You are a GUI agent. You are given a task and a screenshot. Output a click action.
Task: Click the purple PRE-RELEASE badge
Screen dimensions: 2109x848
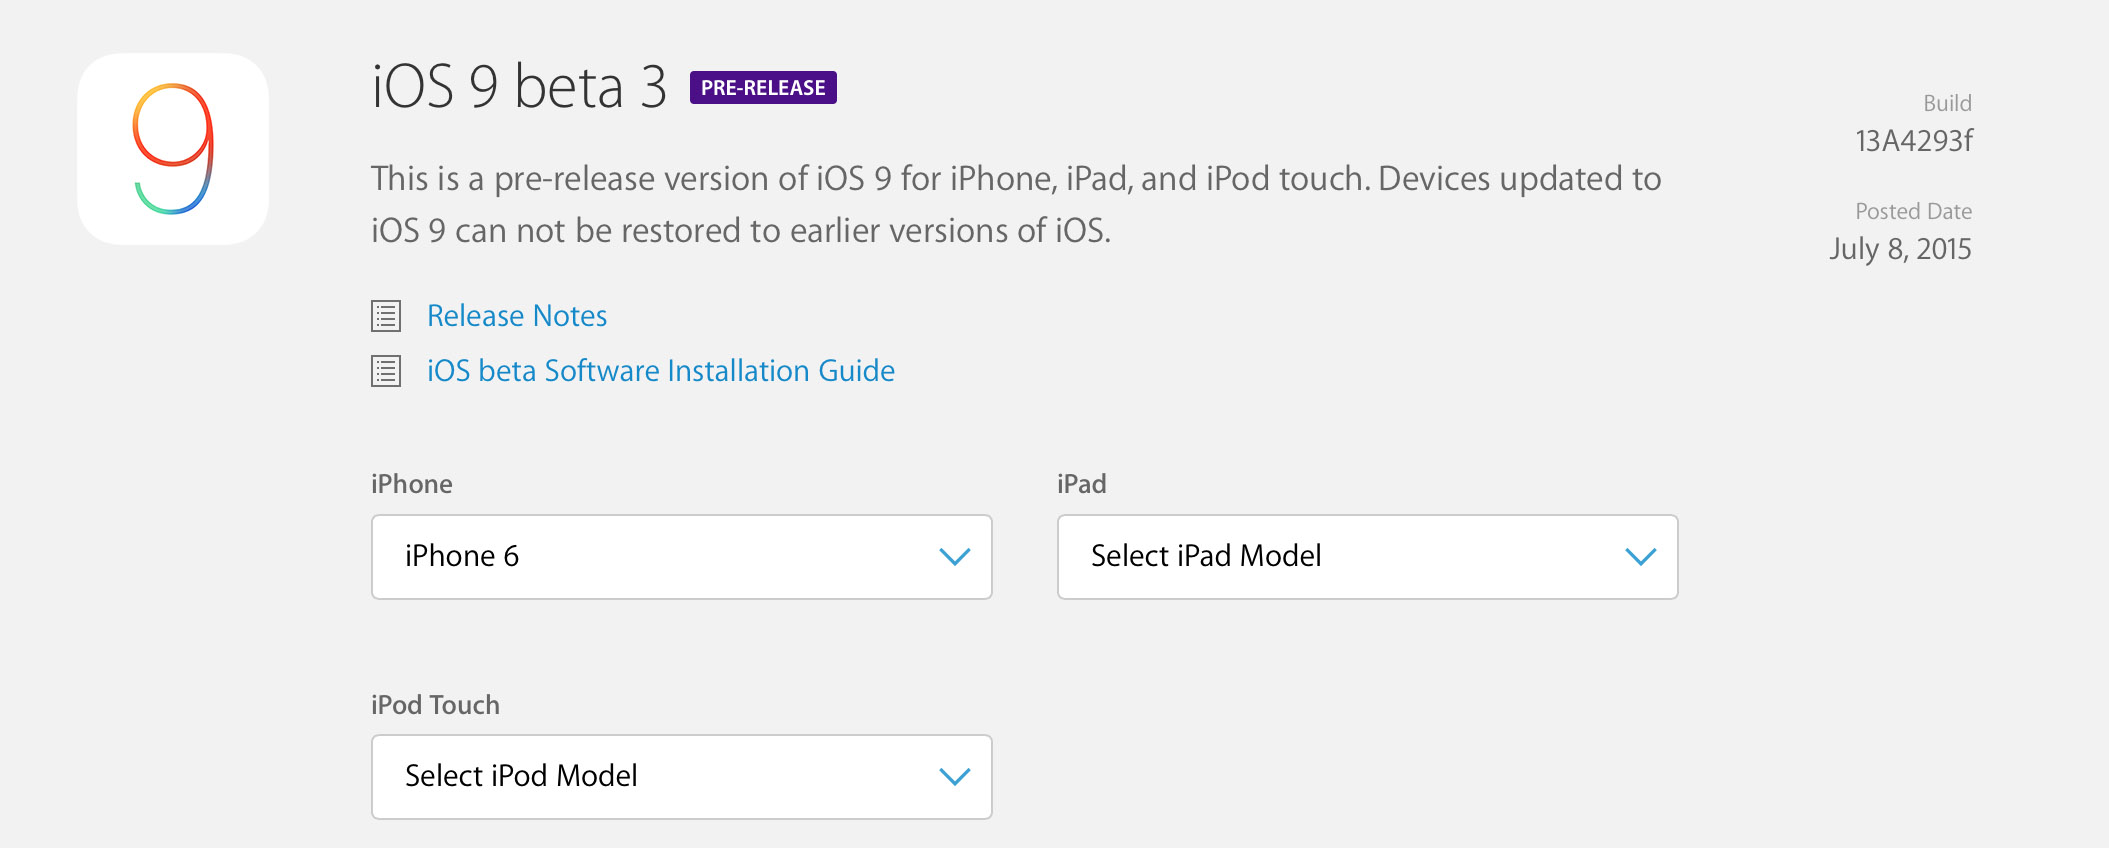tap(763, 88)
